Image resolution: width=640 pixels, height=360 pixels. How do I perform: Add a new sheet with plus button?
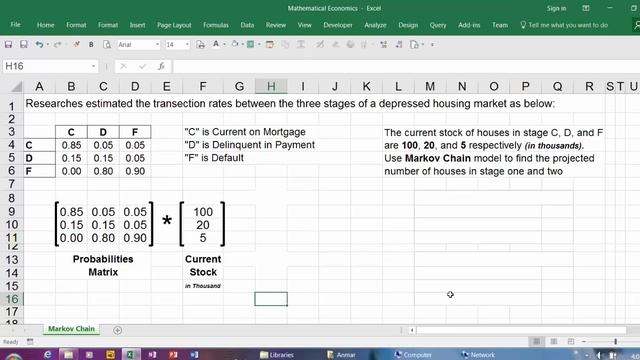(x=118, y=330)
